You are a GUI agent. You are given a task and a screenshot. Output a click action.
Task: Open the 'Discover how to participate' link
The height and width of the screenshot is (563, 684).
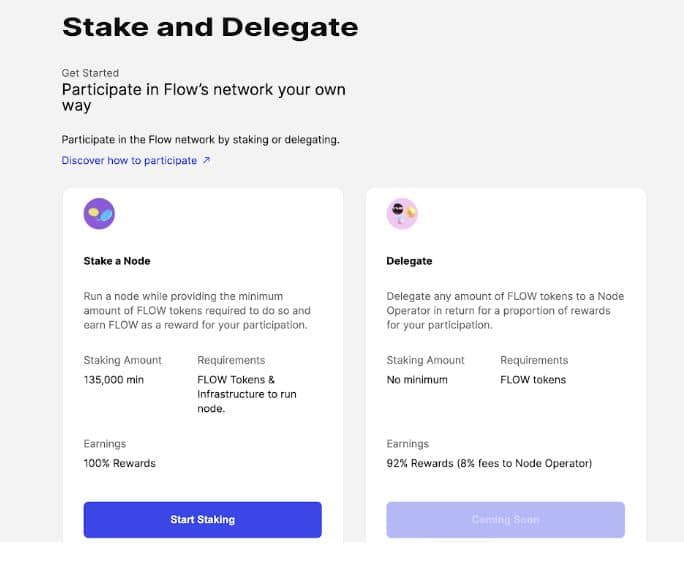tap(129, 160)
